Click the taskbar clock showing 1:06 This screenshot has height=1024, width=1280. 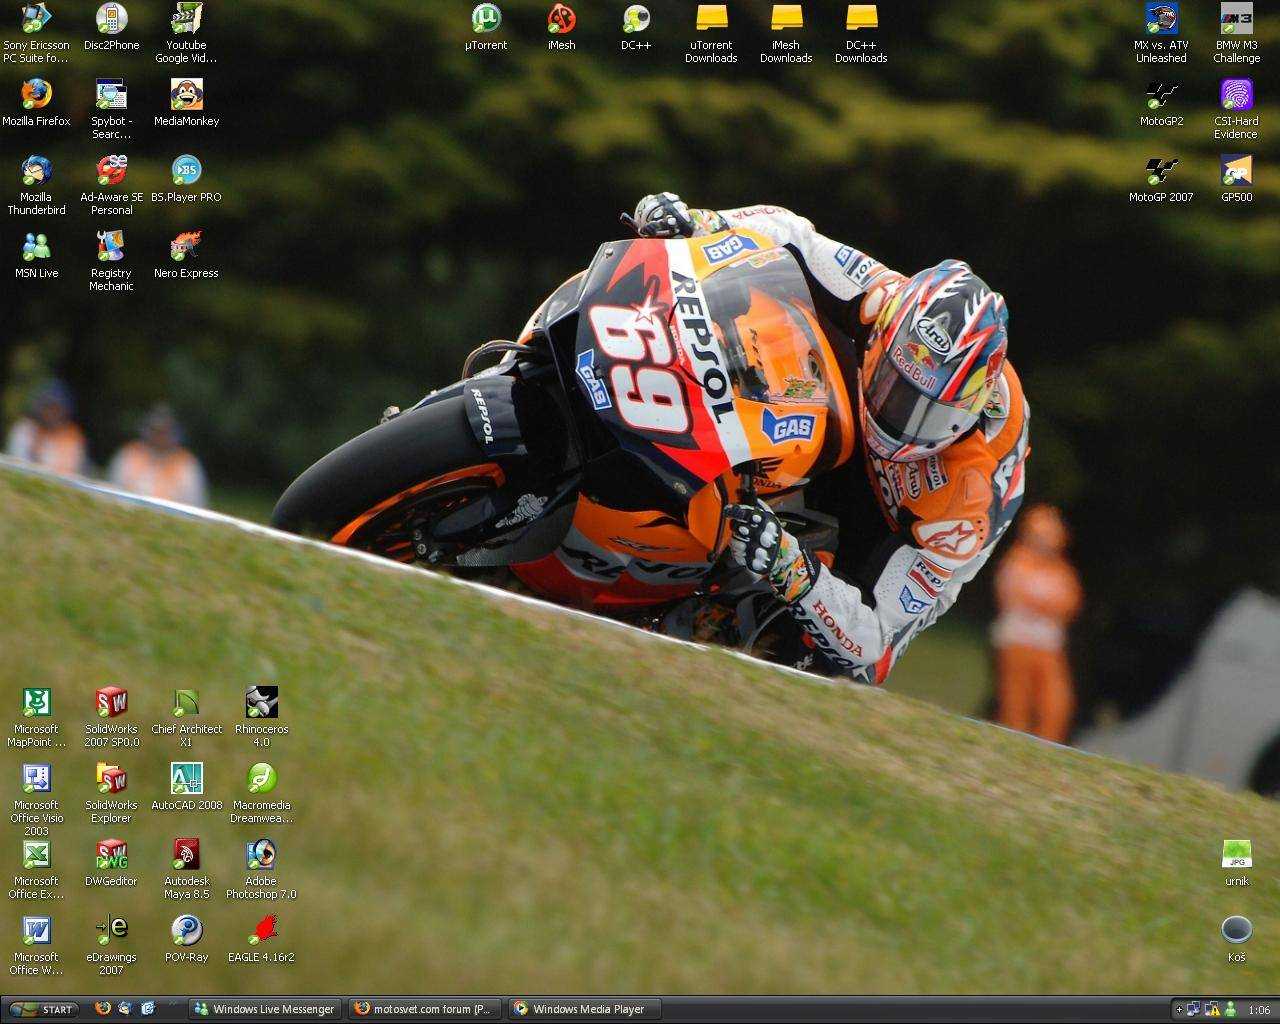[1259, 1010]
